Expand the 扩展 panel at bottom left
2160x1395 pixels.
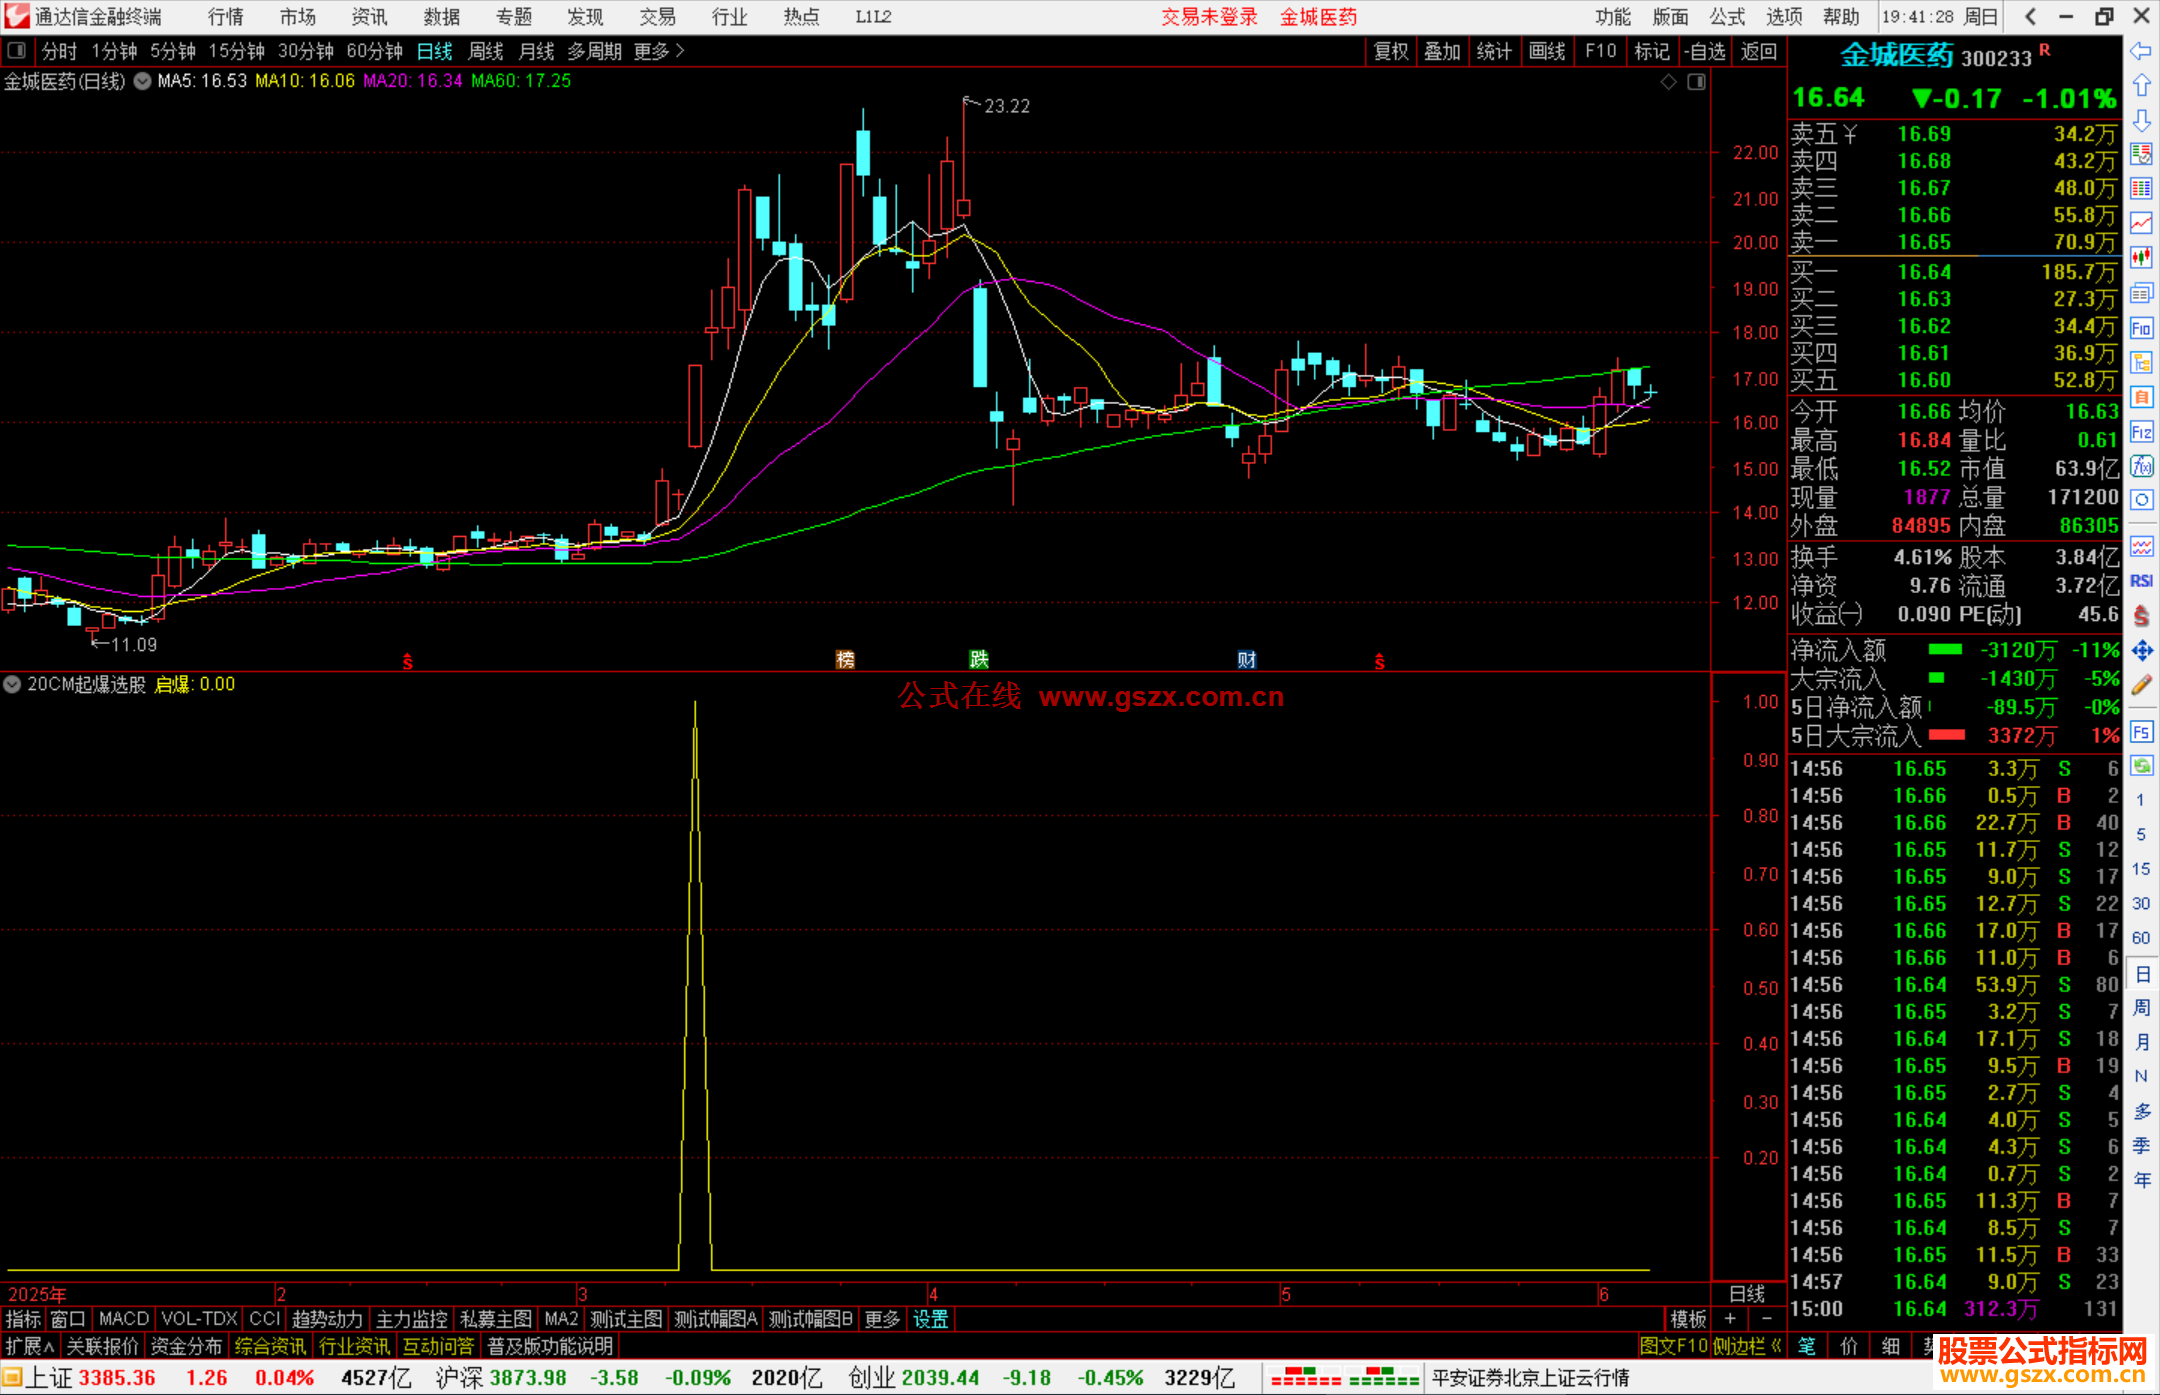30,1346
